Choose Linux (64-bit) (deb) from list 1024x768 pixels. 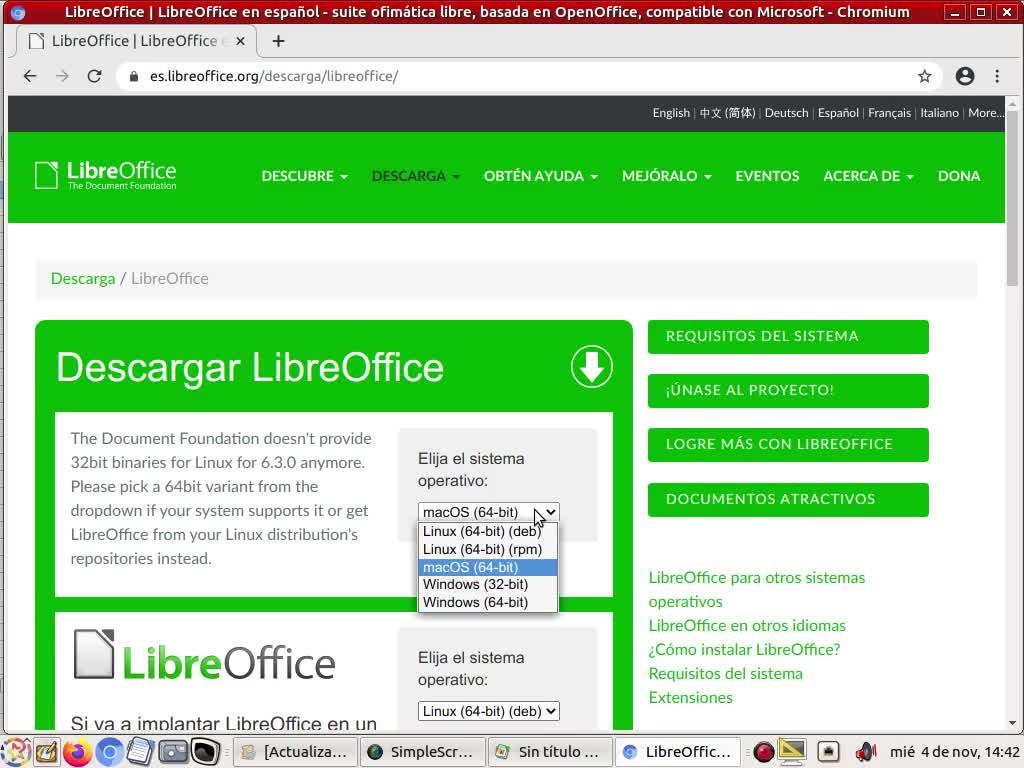pyautogui.click(x=488, y=532)
